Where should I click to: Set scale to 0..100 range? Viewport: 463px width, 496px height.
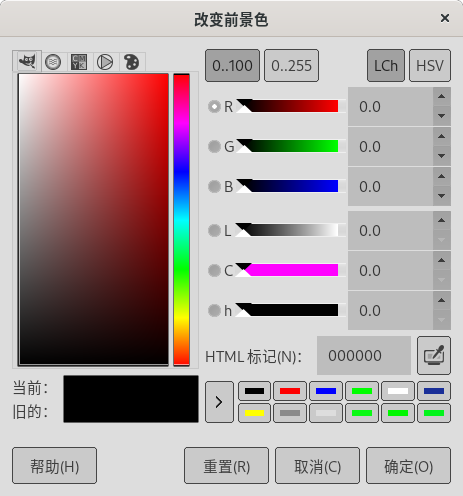coord(232,66)
